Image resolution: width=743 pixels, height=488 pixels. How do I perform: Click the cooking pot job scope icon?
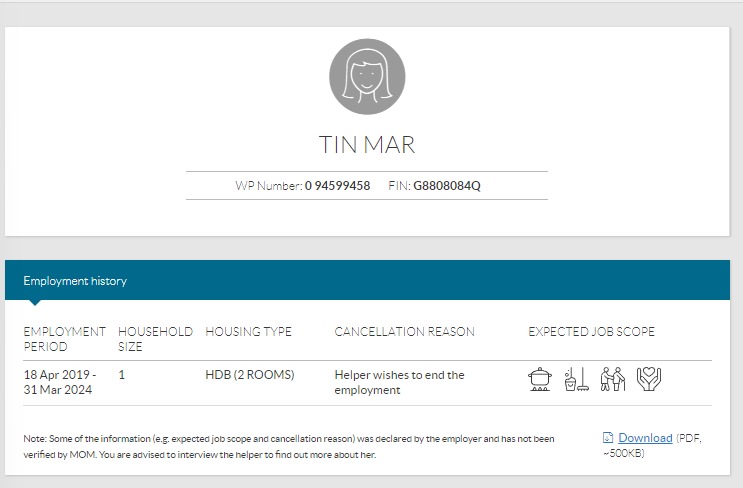pos(540,380)
